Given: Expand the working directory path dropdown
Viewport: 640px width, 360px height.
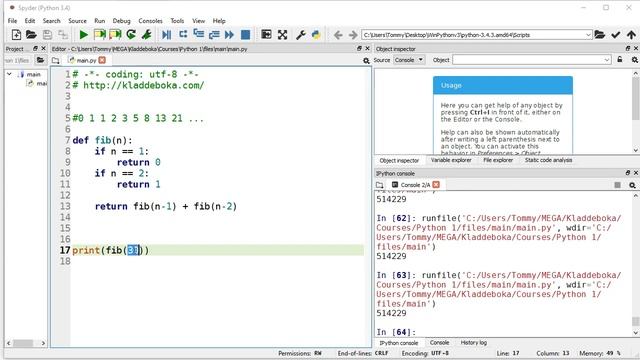Looking at the screenshot, I should 588,35.
